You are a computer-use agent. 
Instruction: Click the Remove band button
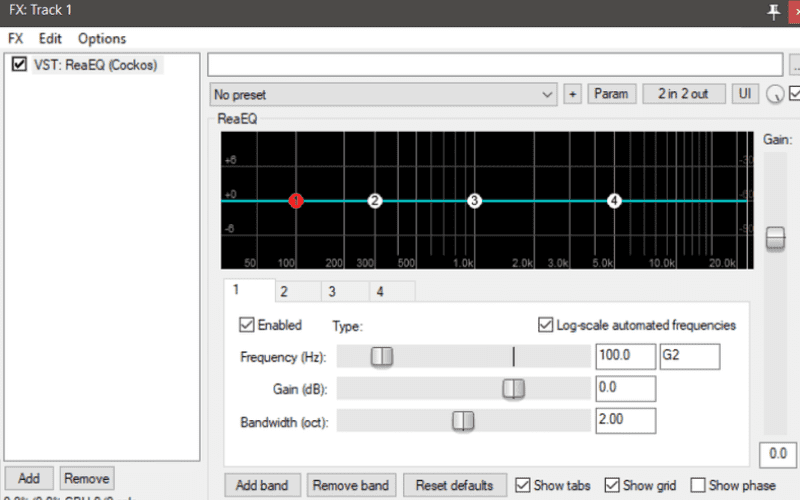click(x=351, y=485)
